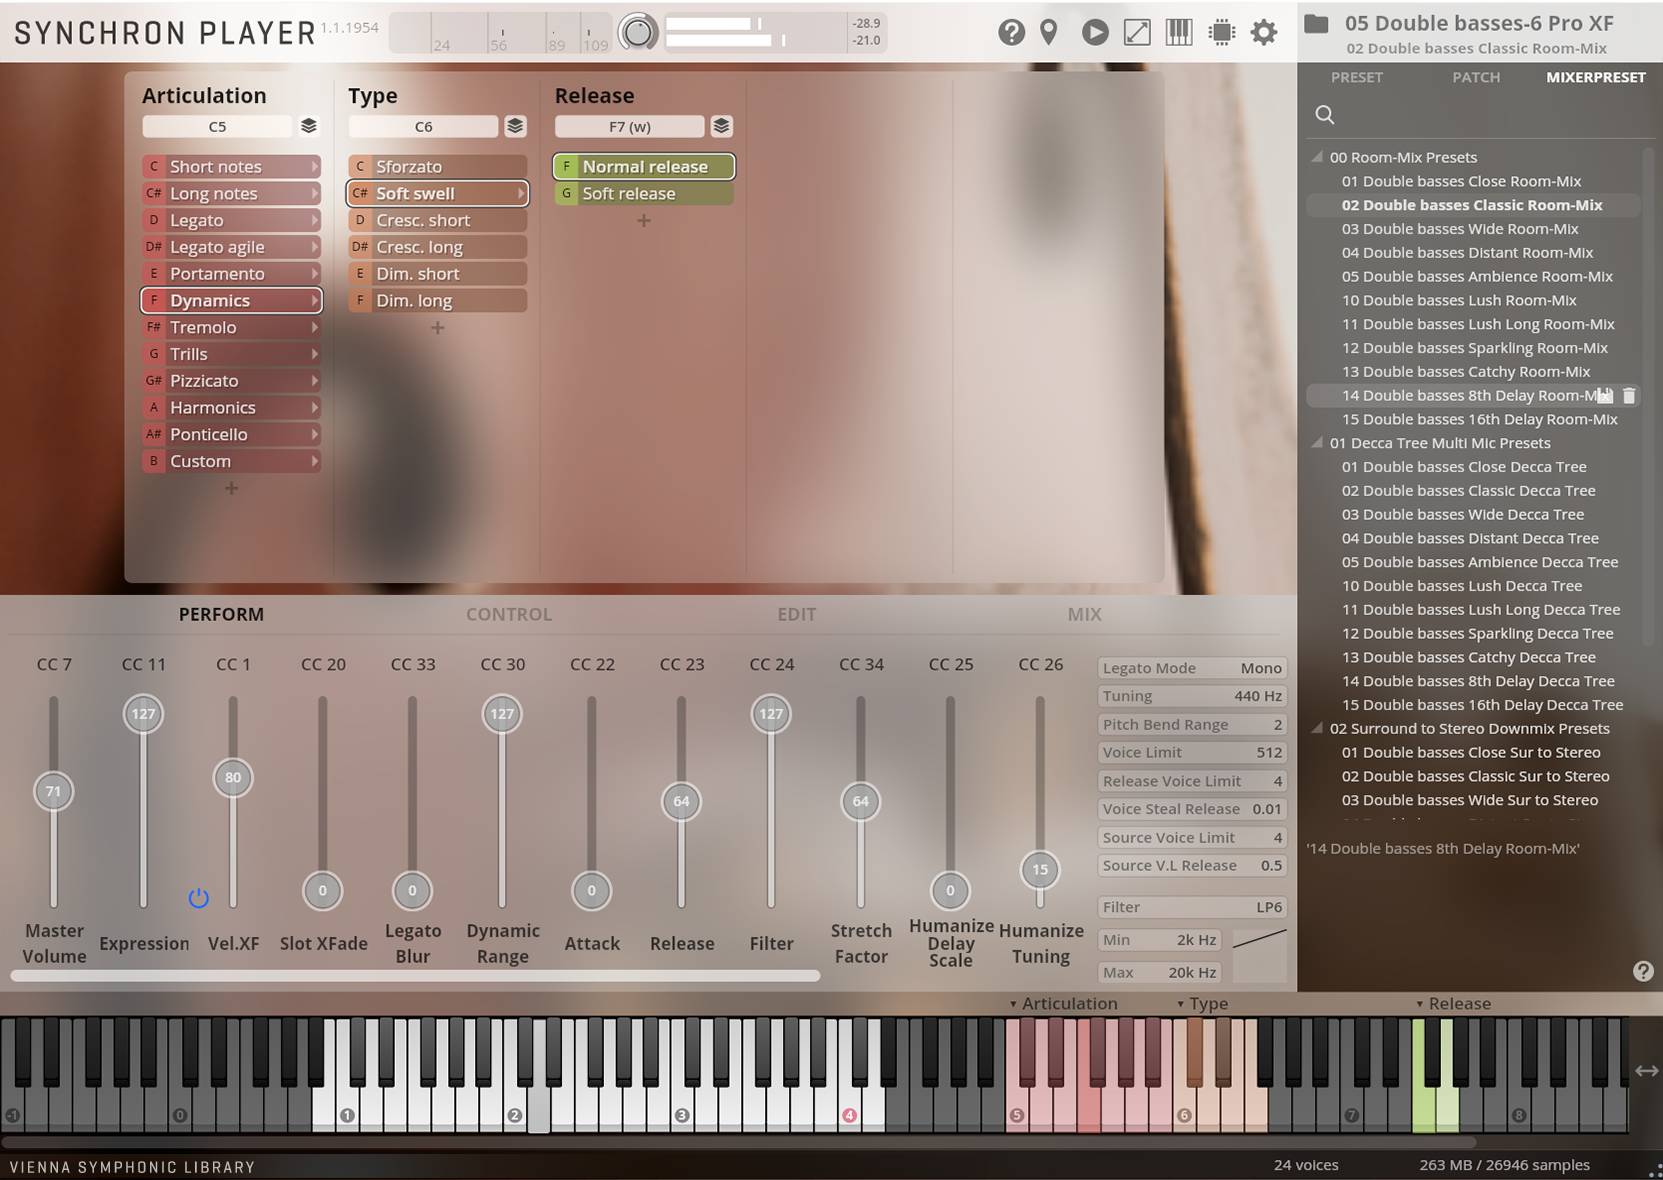Open the Release F7 dropdown
Viewport: 1663px width, 1180px height.
pos(630,126)
